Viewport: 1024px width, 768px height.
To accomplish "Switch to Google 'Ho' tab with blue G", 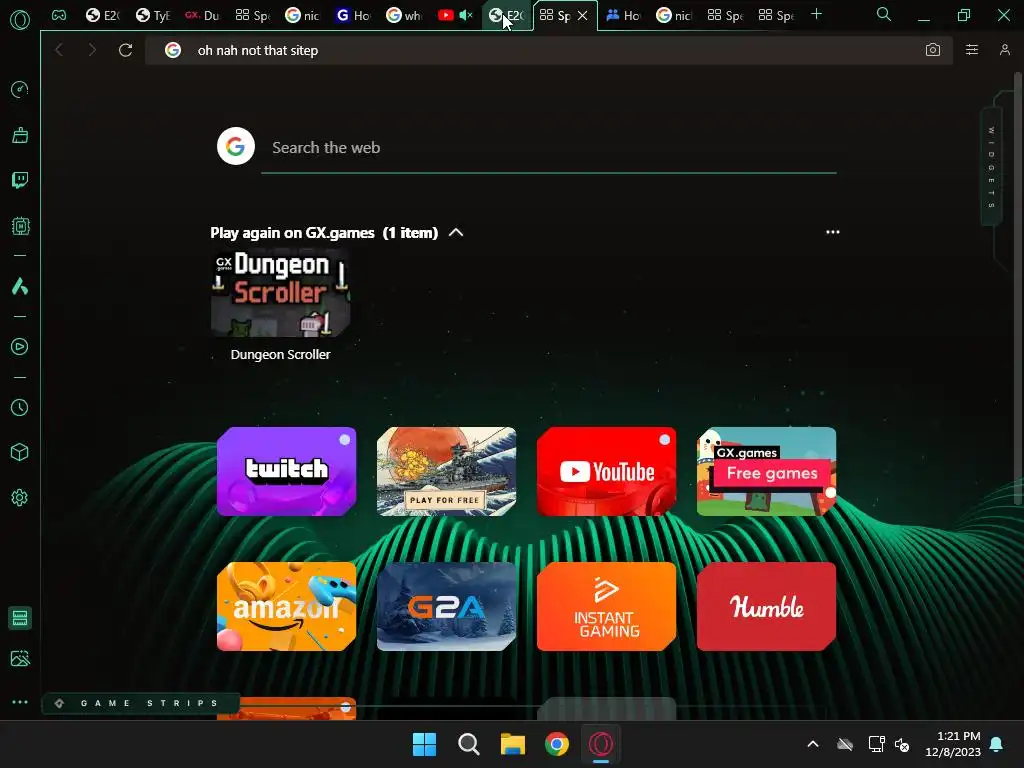I will pyautogui.click(x=353, y=15).
